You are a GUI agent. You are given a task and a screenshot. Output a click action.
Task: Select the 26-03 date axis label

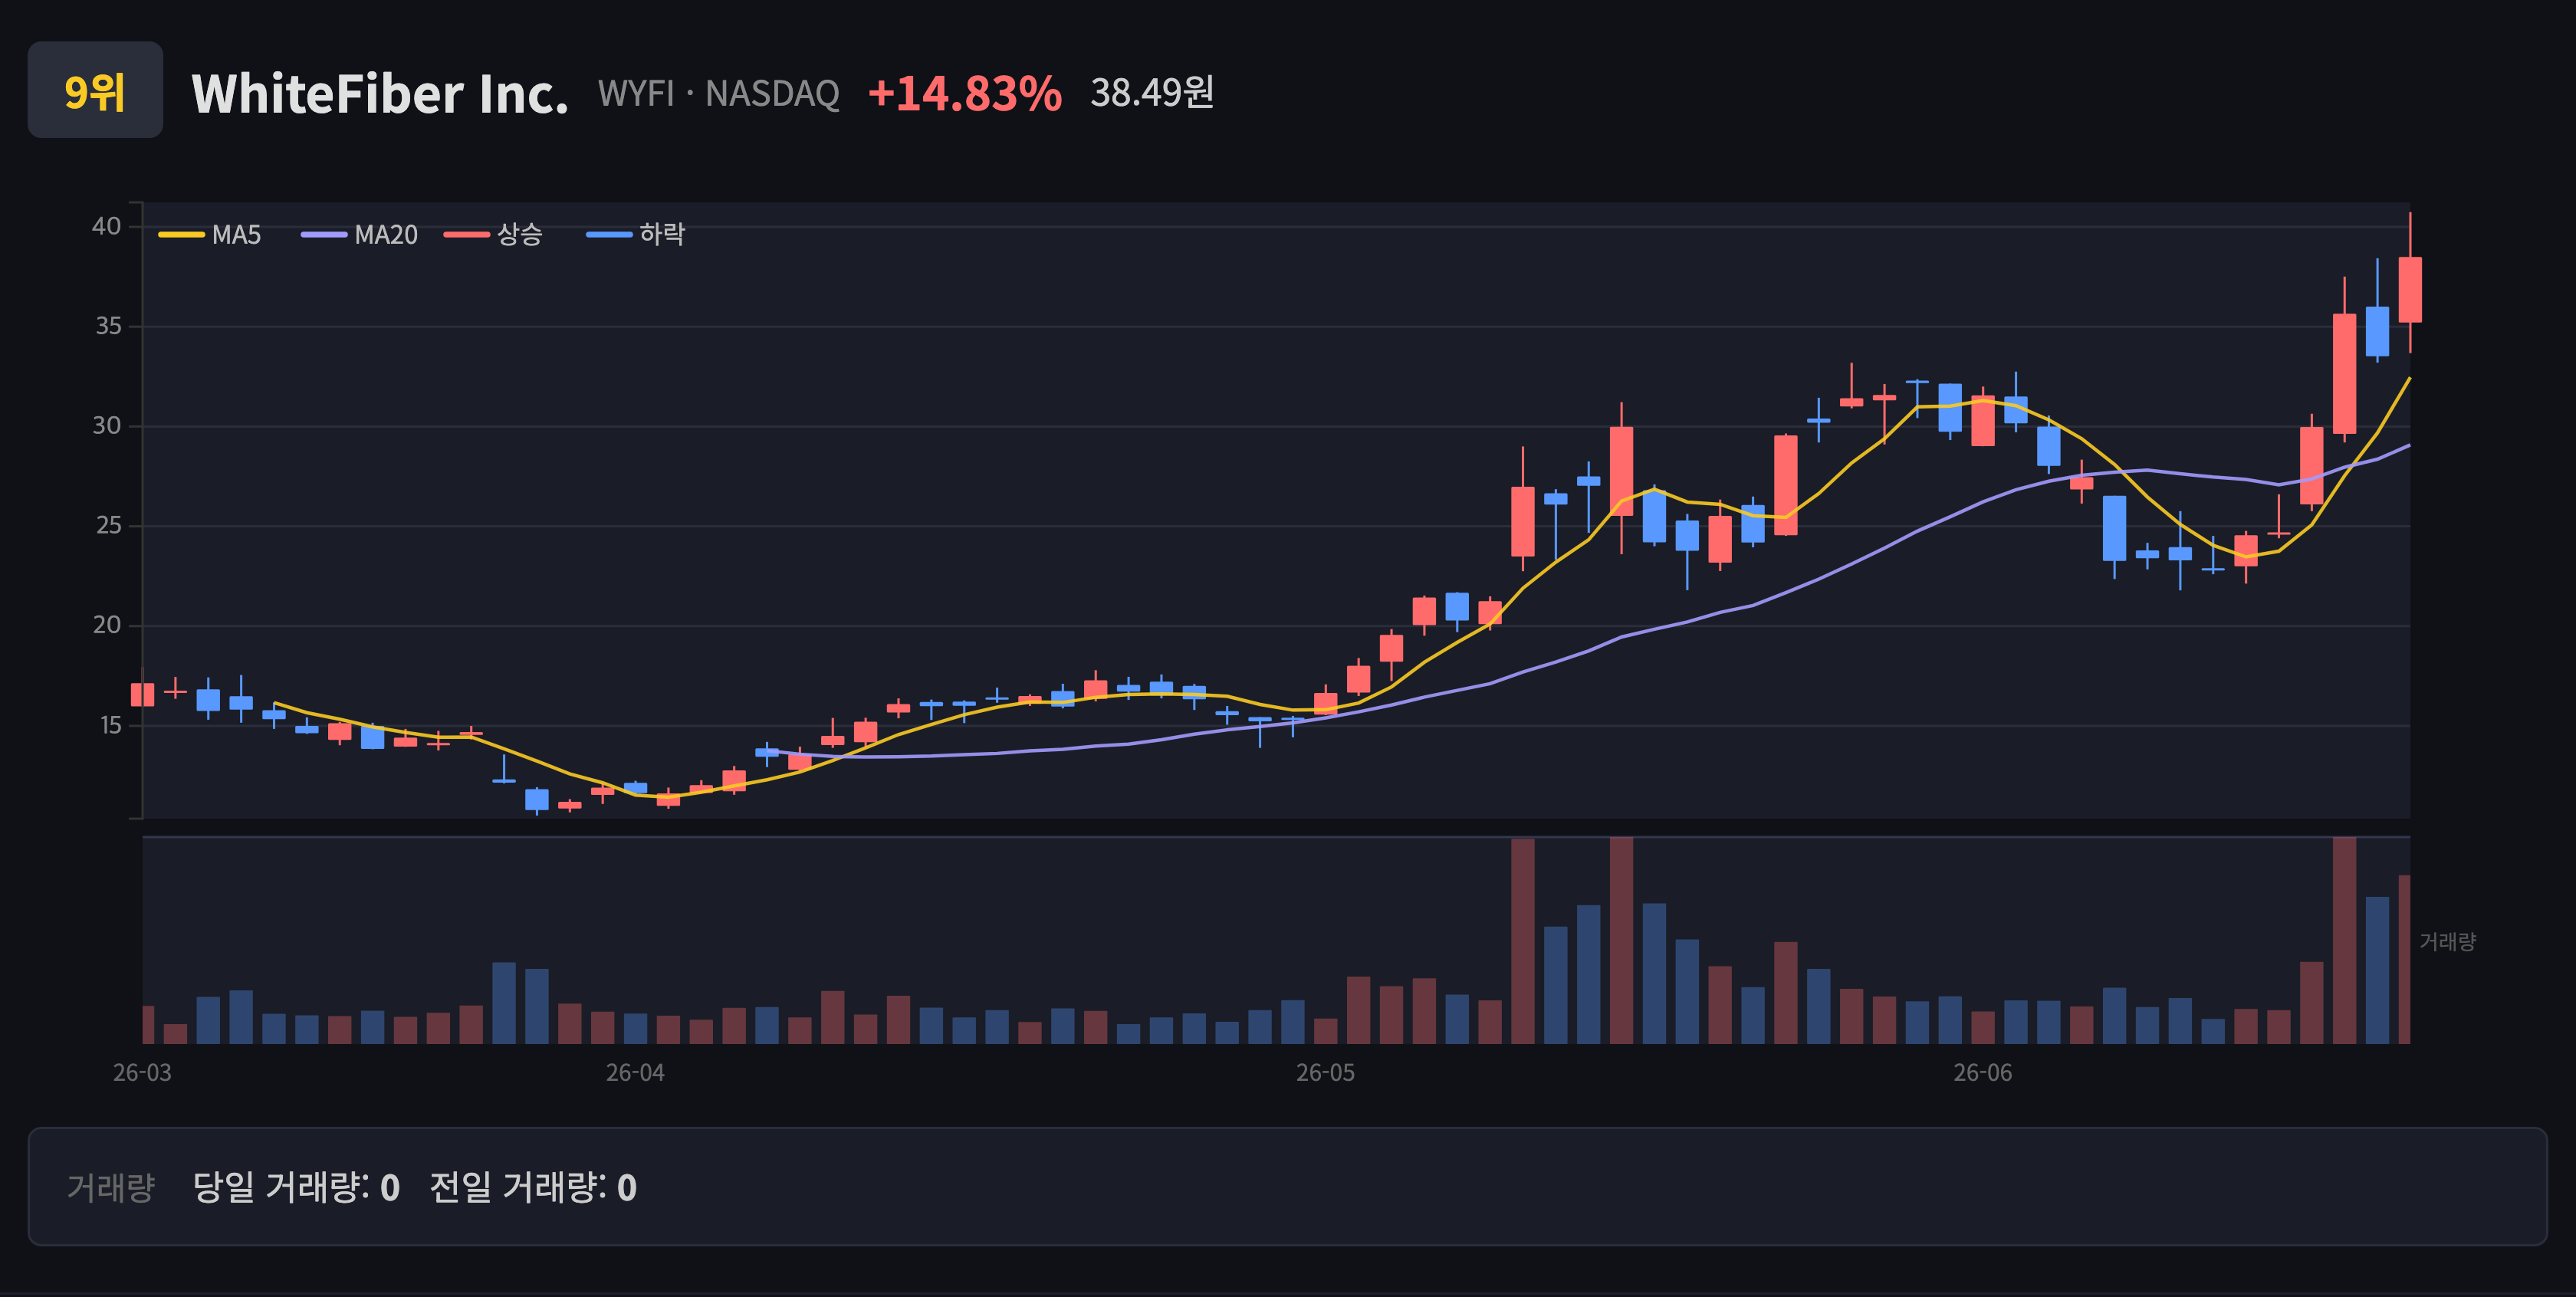tap(142, 1073)
